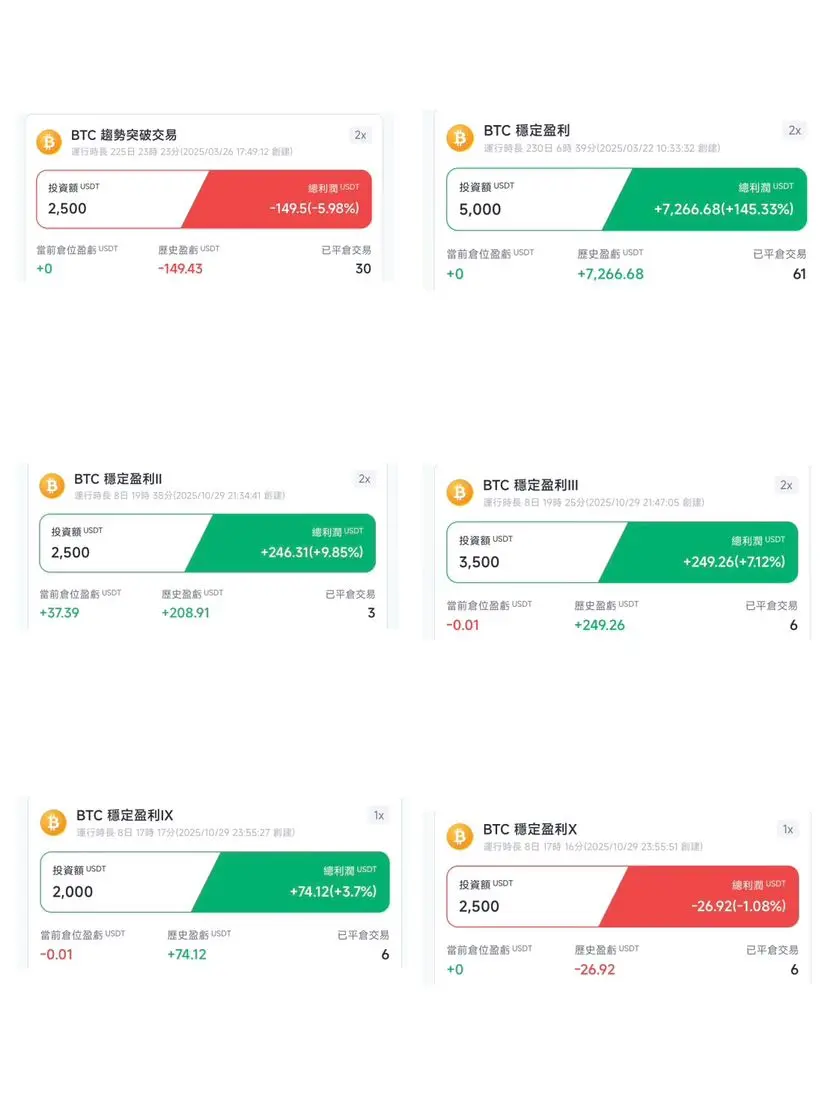This screenshot has width=828, height=1099.
Task: Open the BTC 趨勢突破交易 strategy title
Action: 124,134
